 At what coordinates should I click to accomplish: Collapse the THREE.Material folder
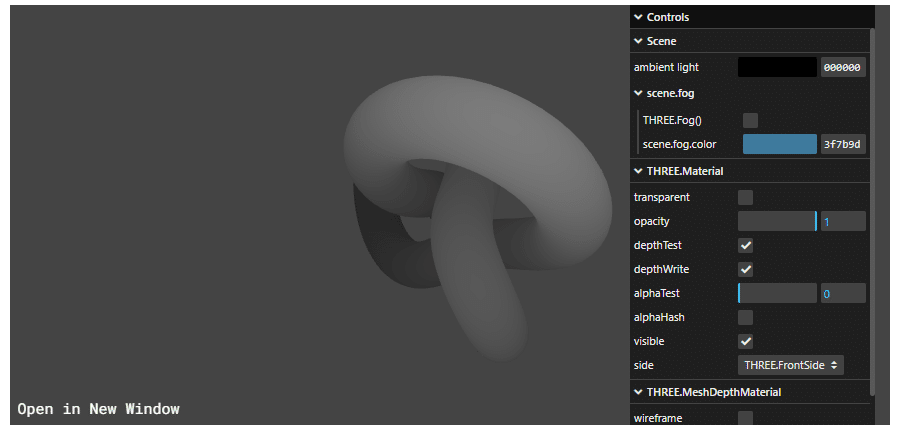[750, 171]
